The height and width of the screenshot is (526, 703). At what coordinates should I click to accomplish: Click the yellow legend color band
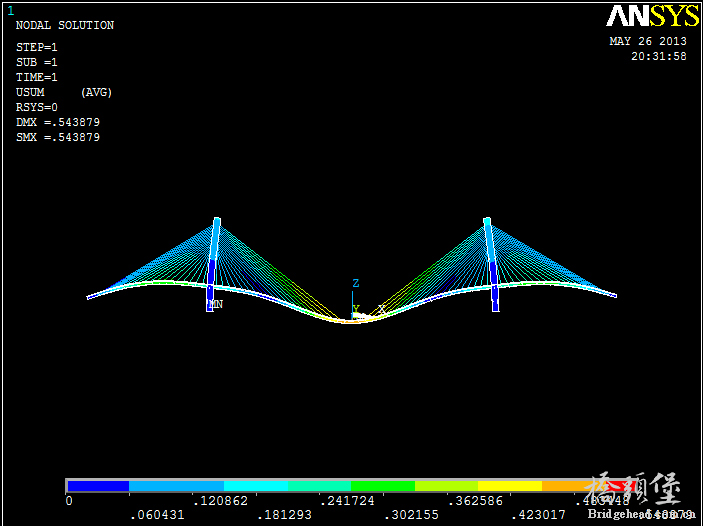pyautogui.click(x=510, y=486)
